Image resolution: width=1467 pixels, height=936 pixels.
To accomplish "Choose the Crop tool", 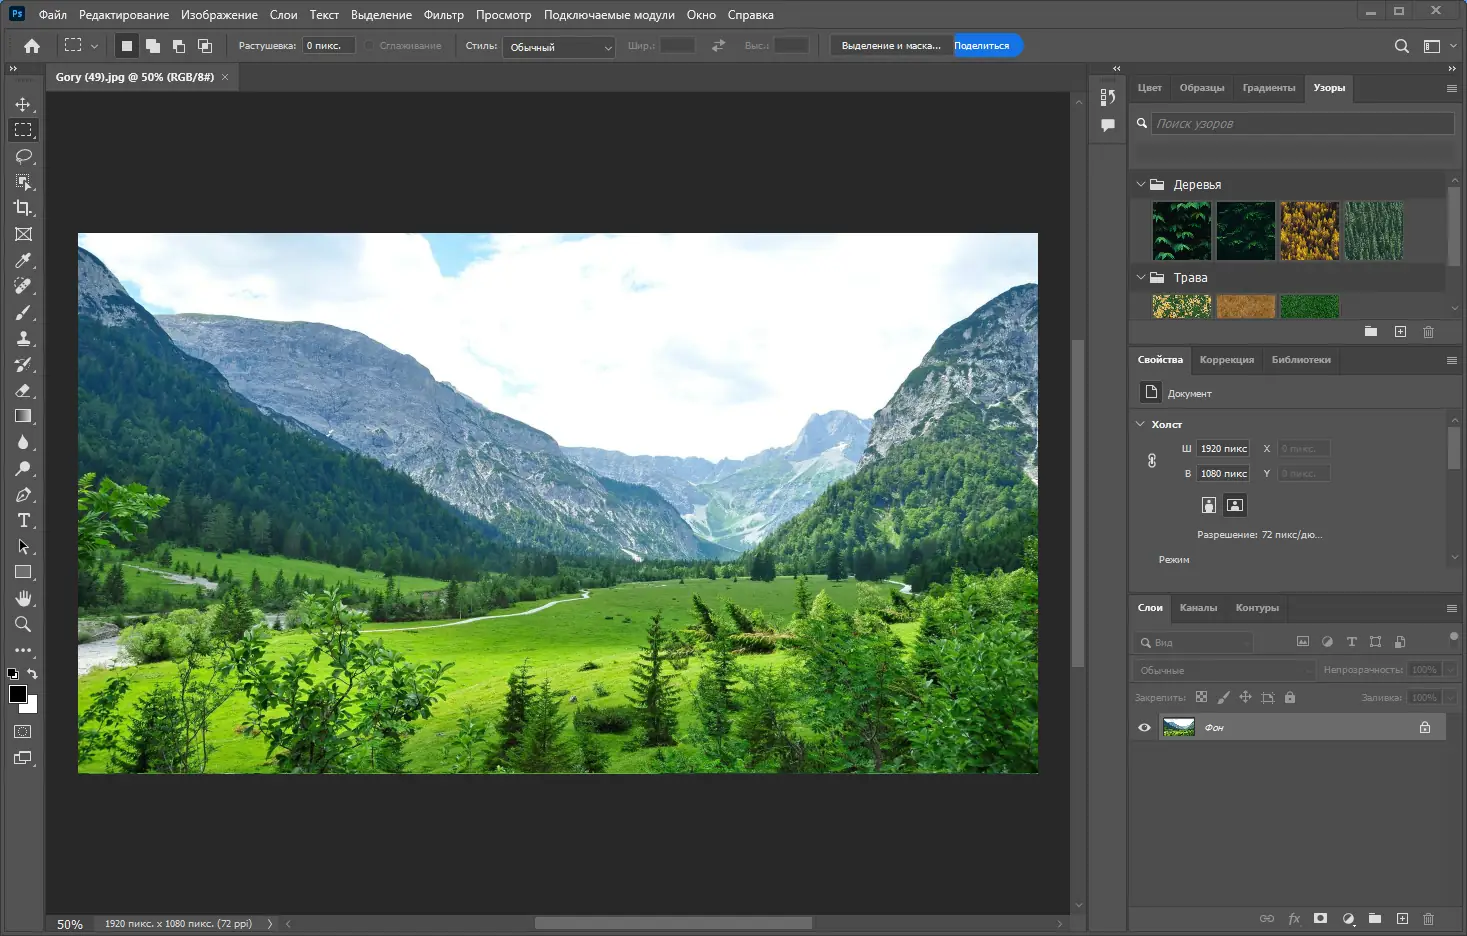I will 23,208.
